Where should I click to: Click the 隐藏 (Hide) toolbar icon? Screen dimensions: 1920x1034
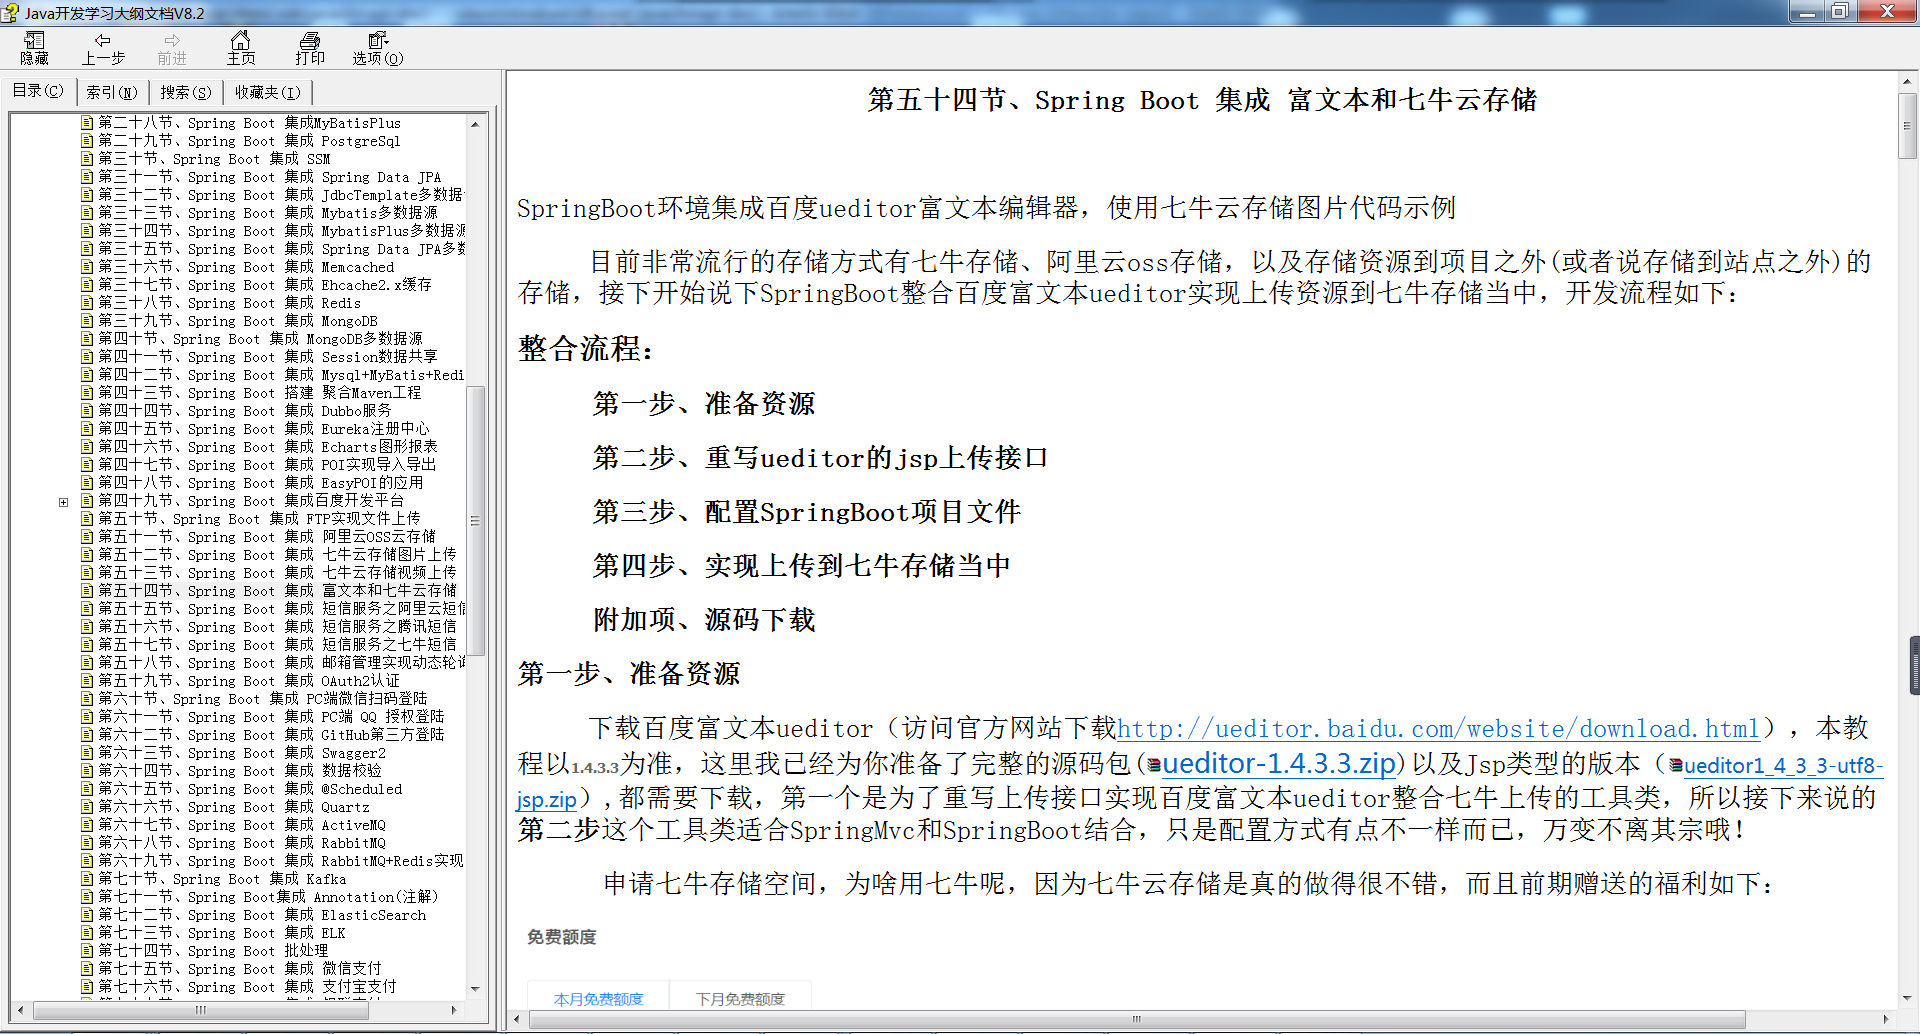[x=35, y=48]
